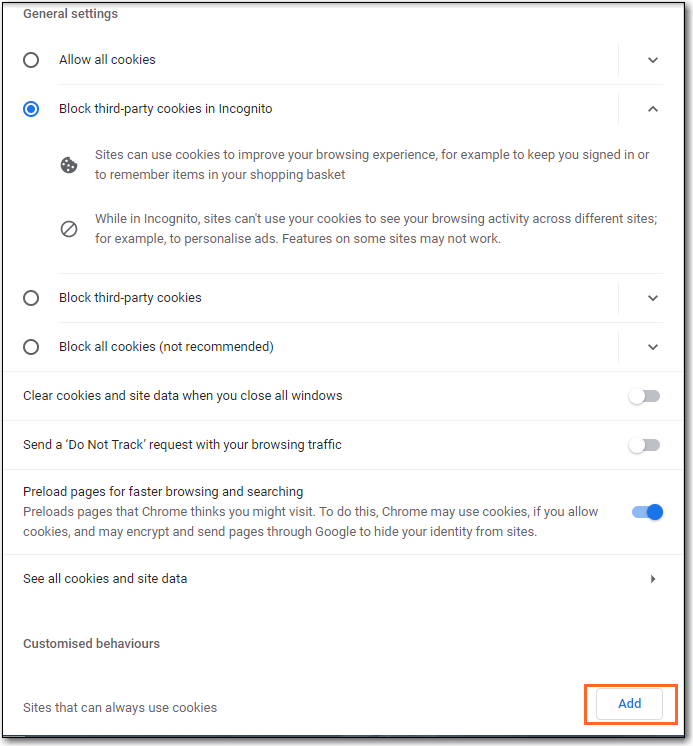Viewport: 693px width, 746px height.
Task: Click the Preload pages for faster browsing heading
Action: click(163, 491)
